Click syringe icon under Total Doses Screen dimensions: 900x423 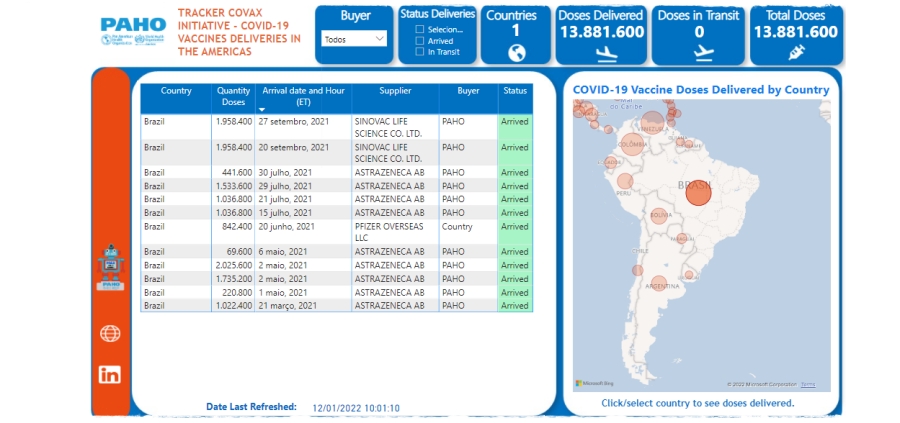point(796,53)
